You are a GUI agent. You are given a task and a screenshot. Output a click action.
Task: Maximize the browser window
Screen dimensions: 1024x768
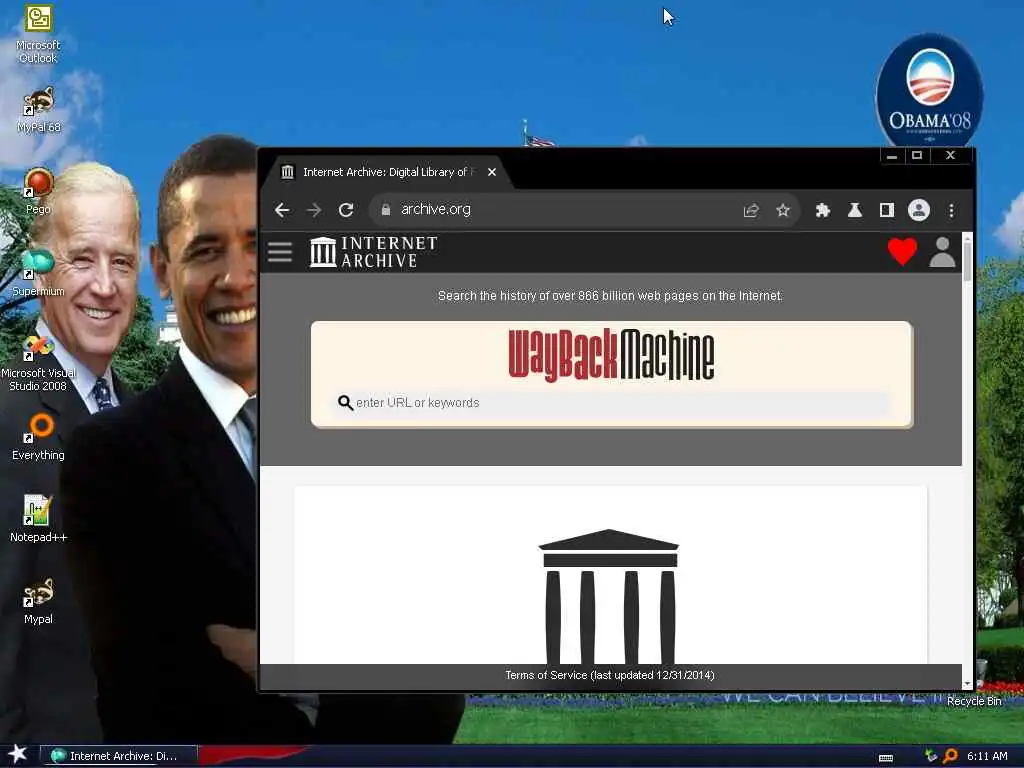click(x=917, y=155)
